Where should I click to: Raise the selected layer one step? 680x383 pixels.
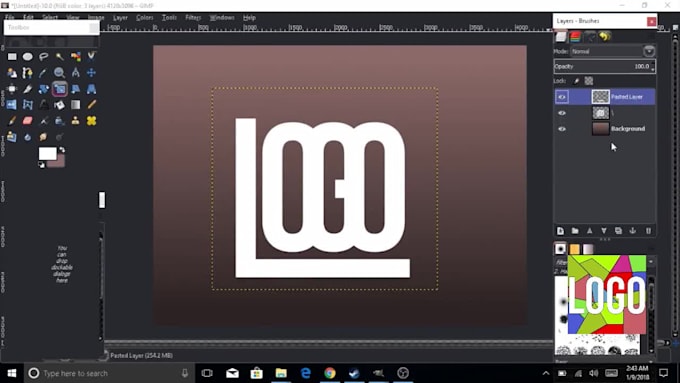click(589, 231)
